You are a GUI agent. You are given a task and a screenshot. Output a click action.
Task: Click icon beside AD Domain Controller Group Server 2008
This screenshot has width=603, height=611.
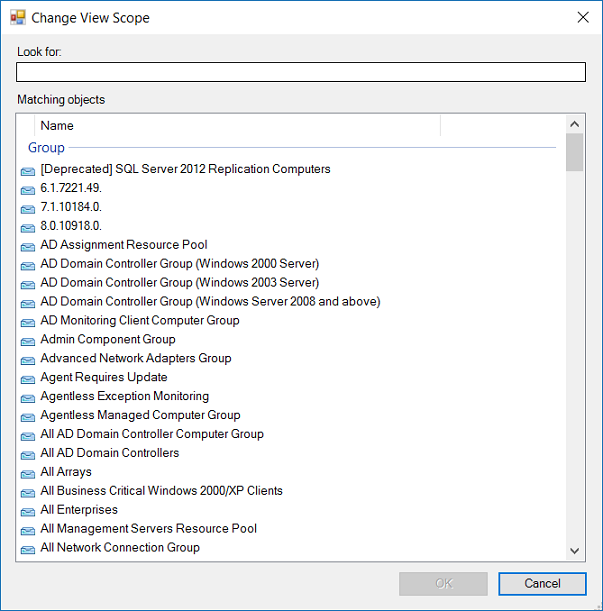coord(28,304)
